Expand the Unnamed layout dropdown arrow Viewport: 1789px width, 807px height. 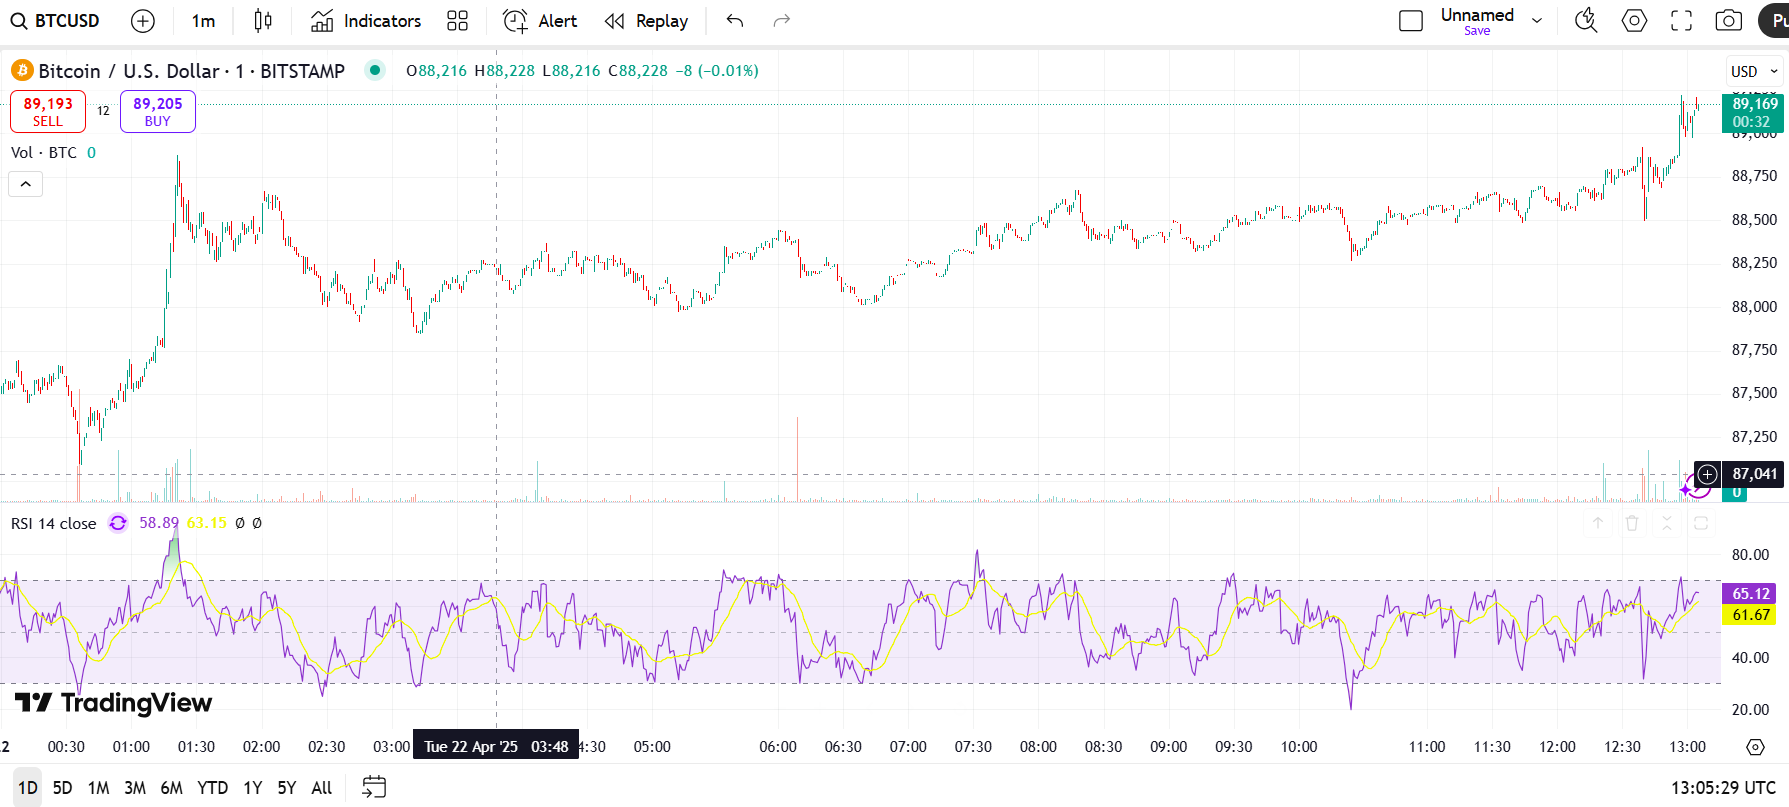(x=1537, y=21)
